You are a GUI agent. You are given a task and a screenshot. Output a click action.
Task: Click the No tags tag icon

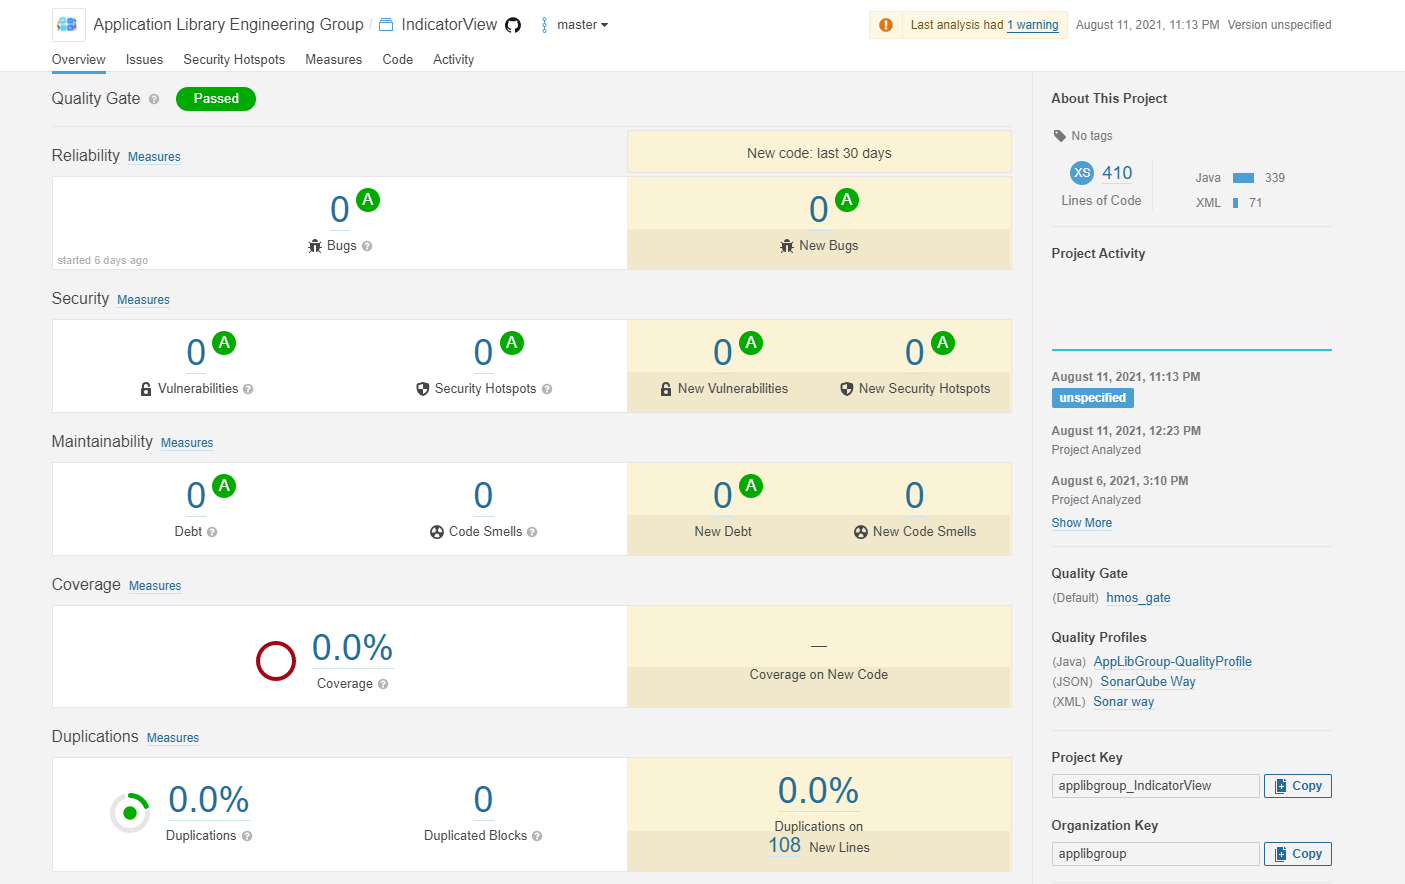tap(1060, 136)
